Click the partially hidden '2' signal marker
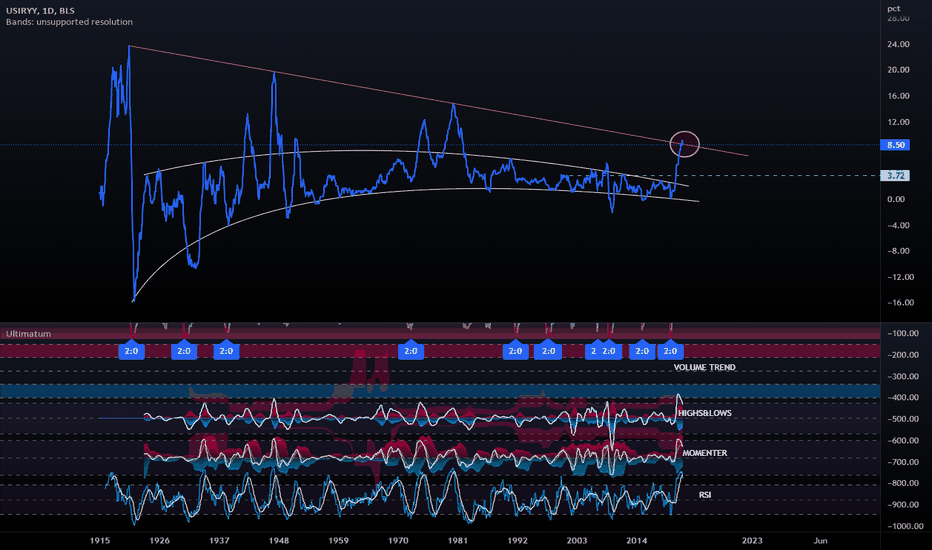 point(591,351)
